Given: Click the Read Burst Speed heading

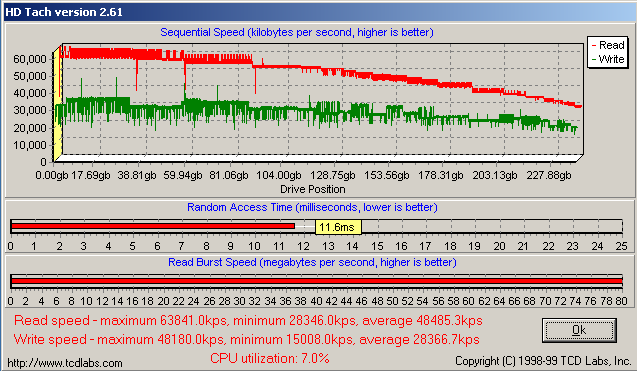Looking at the screenshot, I should pyautogui.click(x=312, y=262).
